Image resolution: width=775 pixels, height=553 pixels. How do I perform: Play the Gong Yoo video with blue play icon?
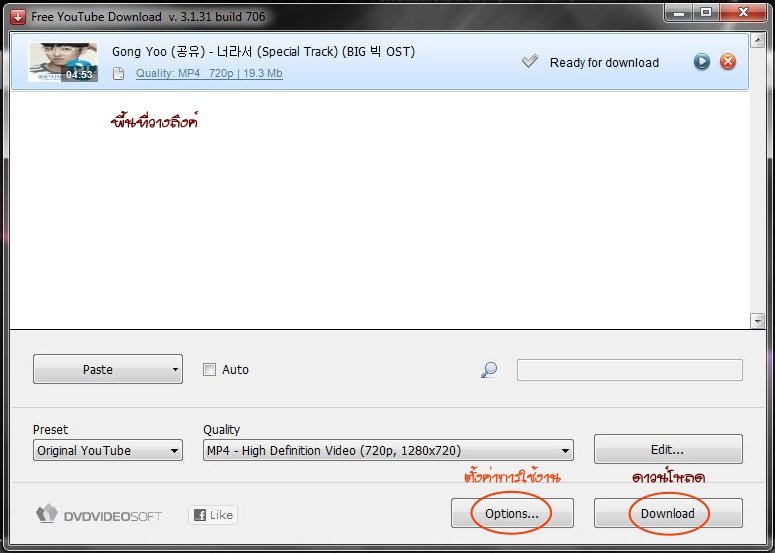coord(702,62)
